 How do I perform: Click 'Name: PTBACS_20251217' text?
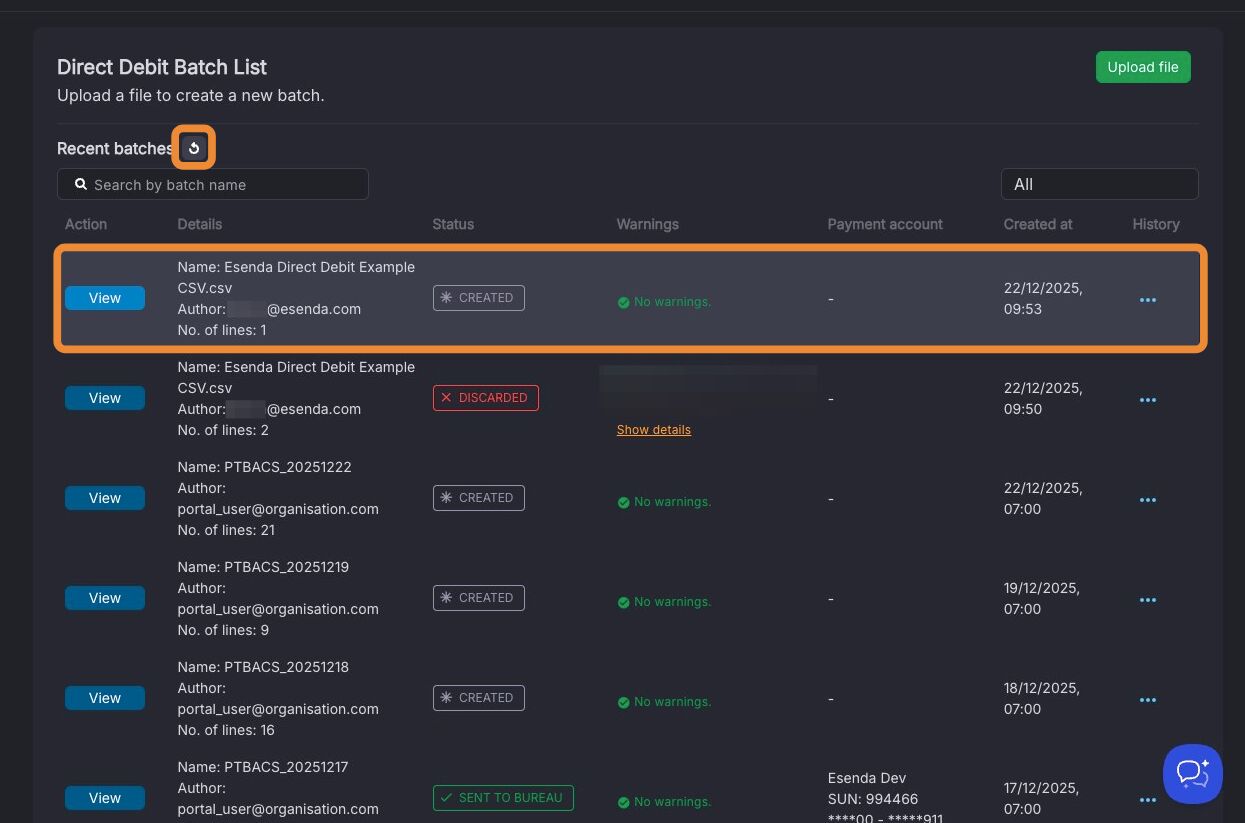pyautogui.click(x=263, y=767)
